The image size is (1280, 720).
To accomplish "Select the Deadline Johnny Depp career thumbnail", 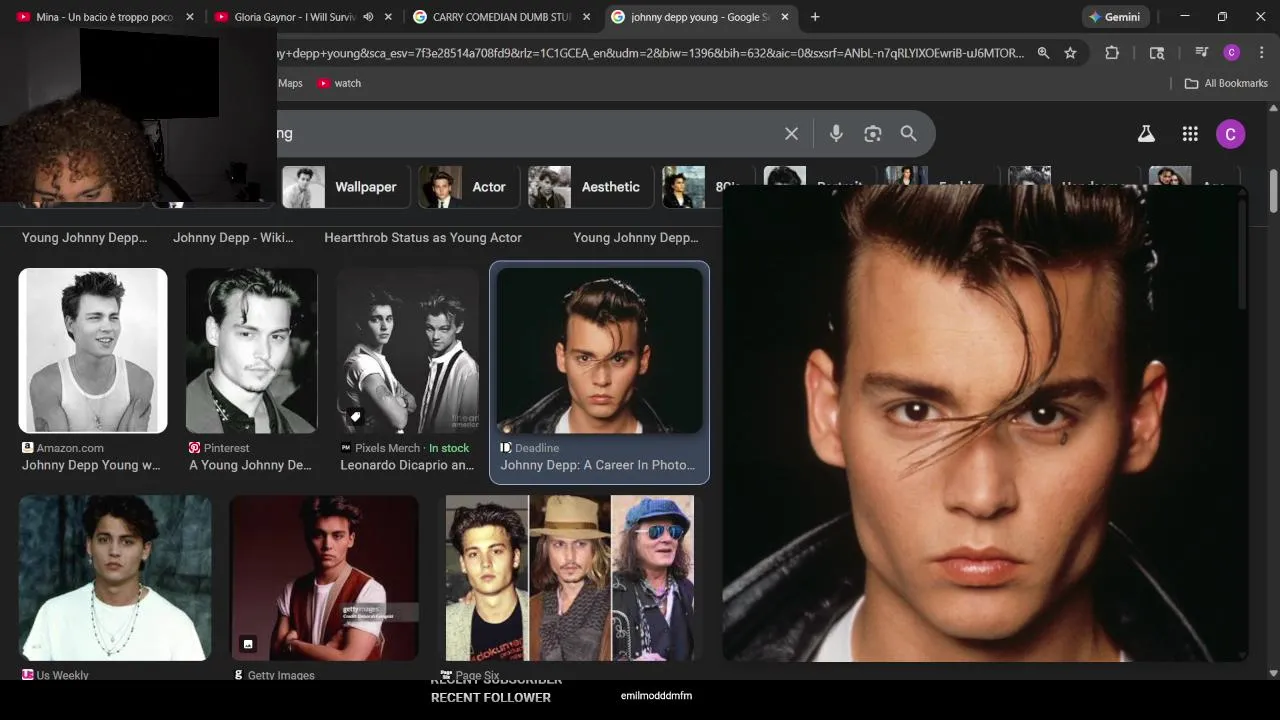I will point(599,350).
